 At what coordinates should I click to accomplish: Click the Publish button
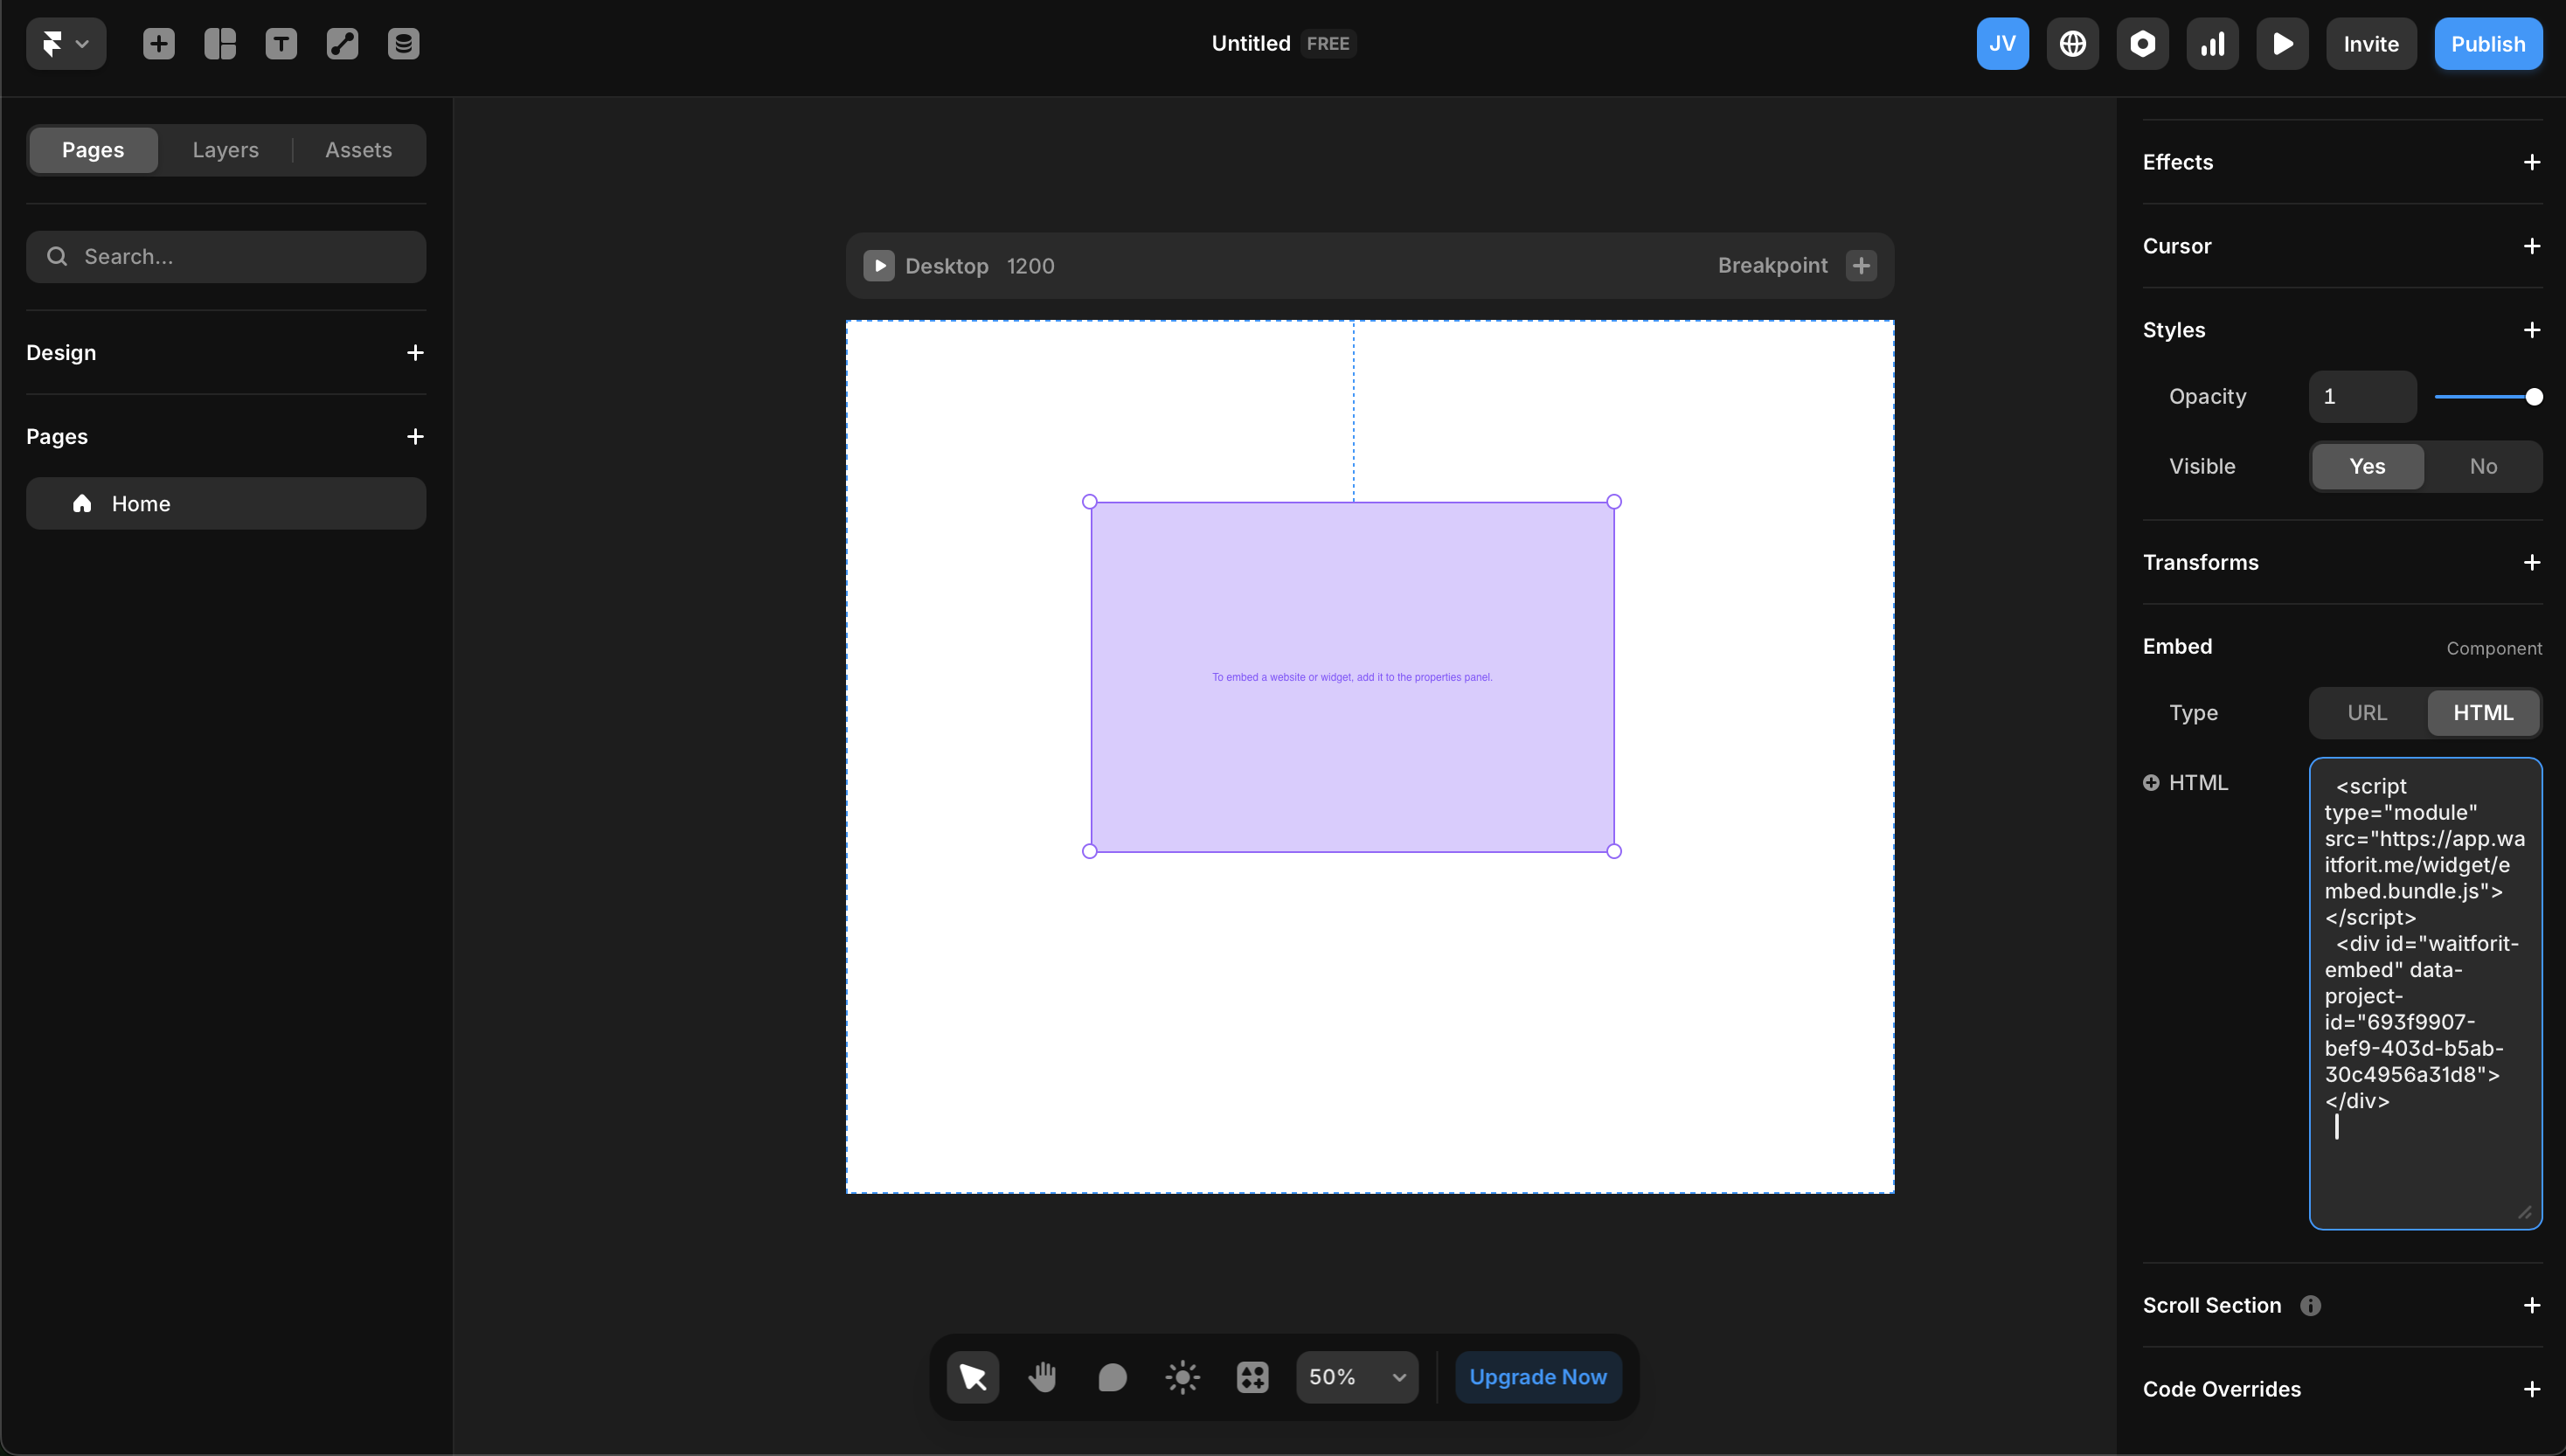click(2488, 43)
